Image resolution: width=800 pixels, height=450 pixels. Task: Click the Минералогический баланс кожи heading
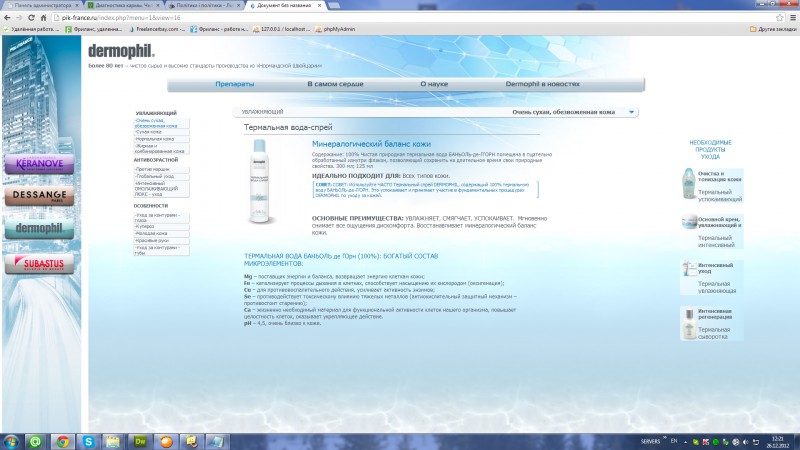click(x=371, y=144)
